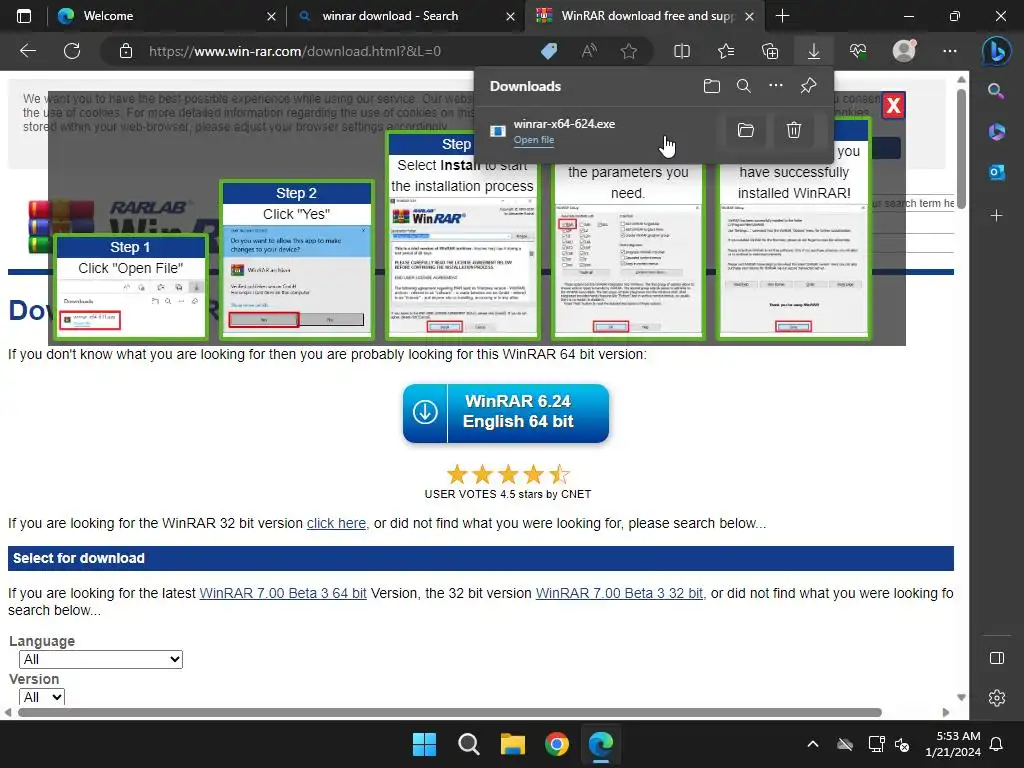Open Downloads folder from panel header
The image size is (1024, 768).
pyautogui.click(x=712, y=86)
